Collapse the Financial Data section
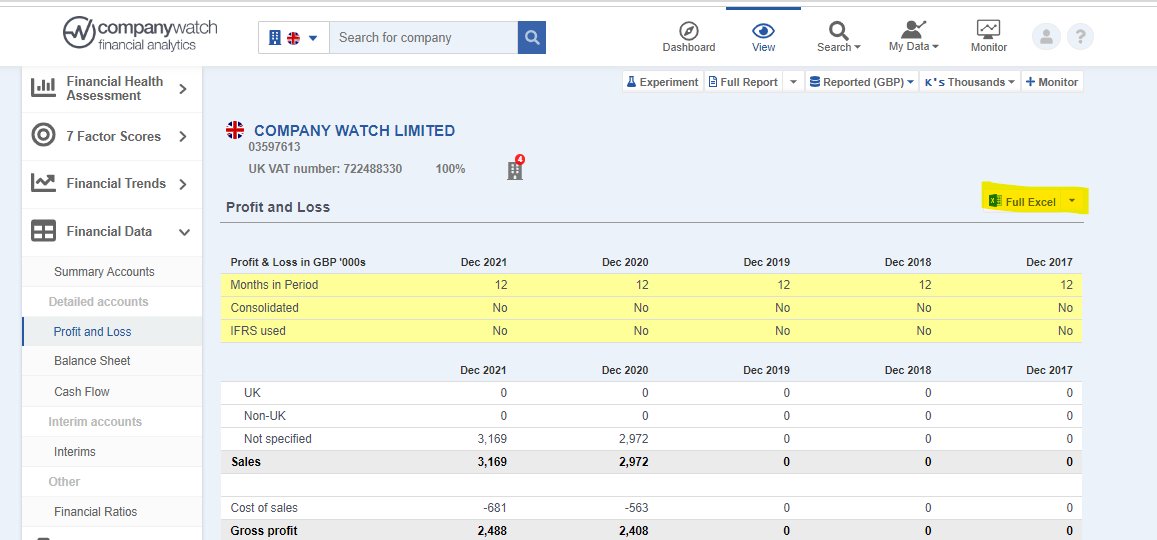1157x540 pixels. click(184, 232)
